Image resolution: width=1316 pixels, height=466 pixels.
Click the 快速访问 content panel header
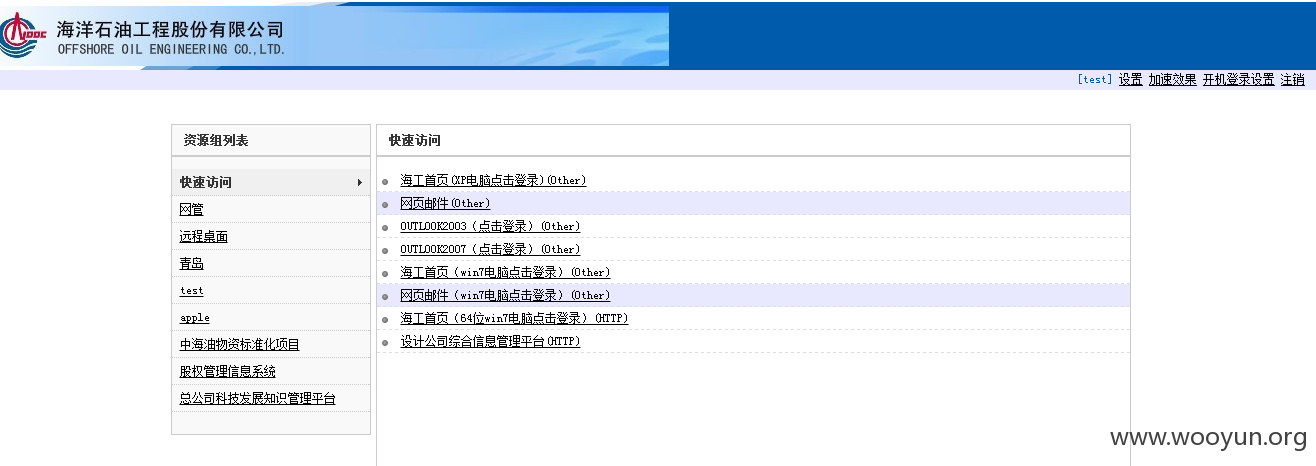[x=753, y=140]
